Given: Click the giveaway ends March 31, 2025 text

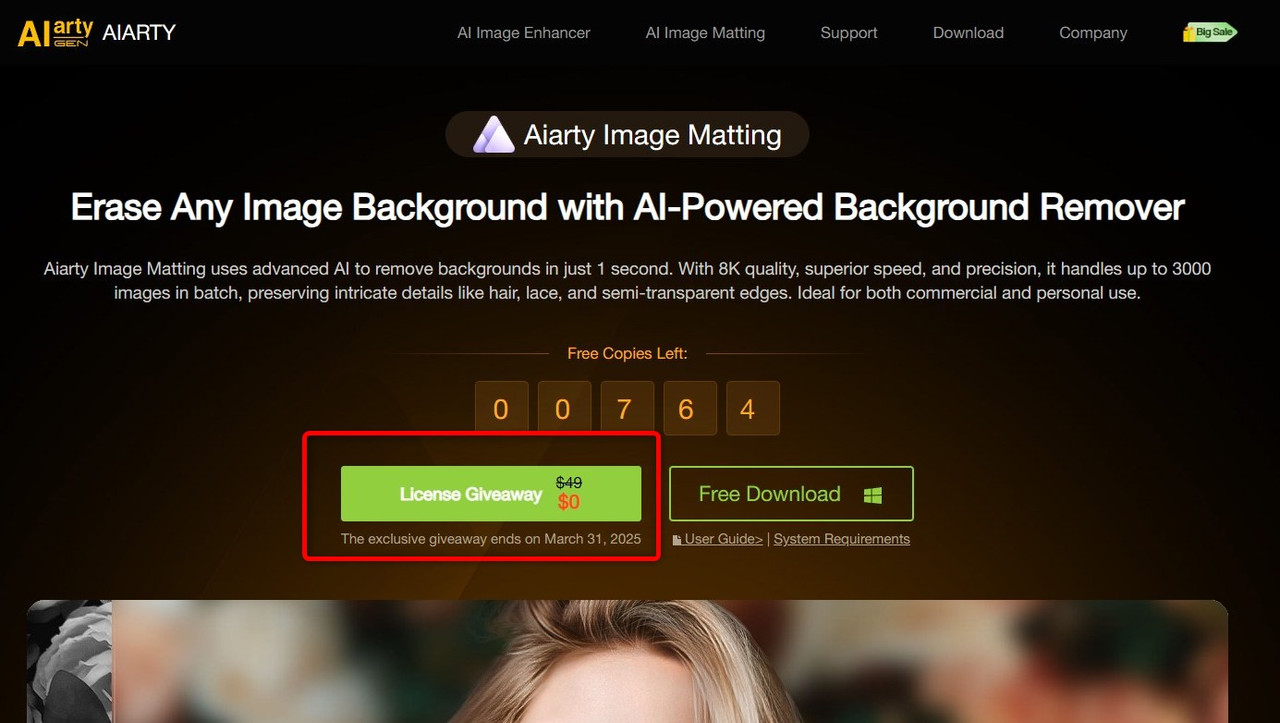Looking at the screenshot, I should (x=491, y=539).
